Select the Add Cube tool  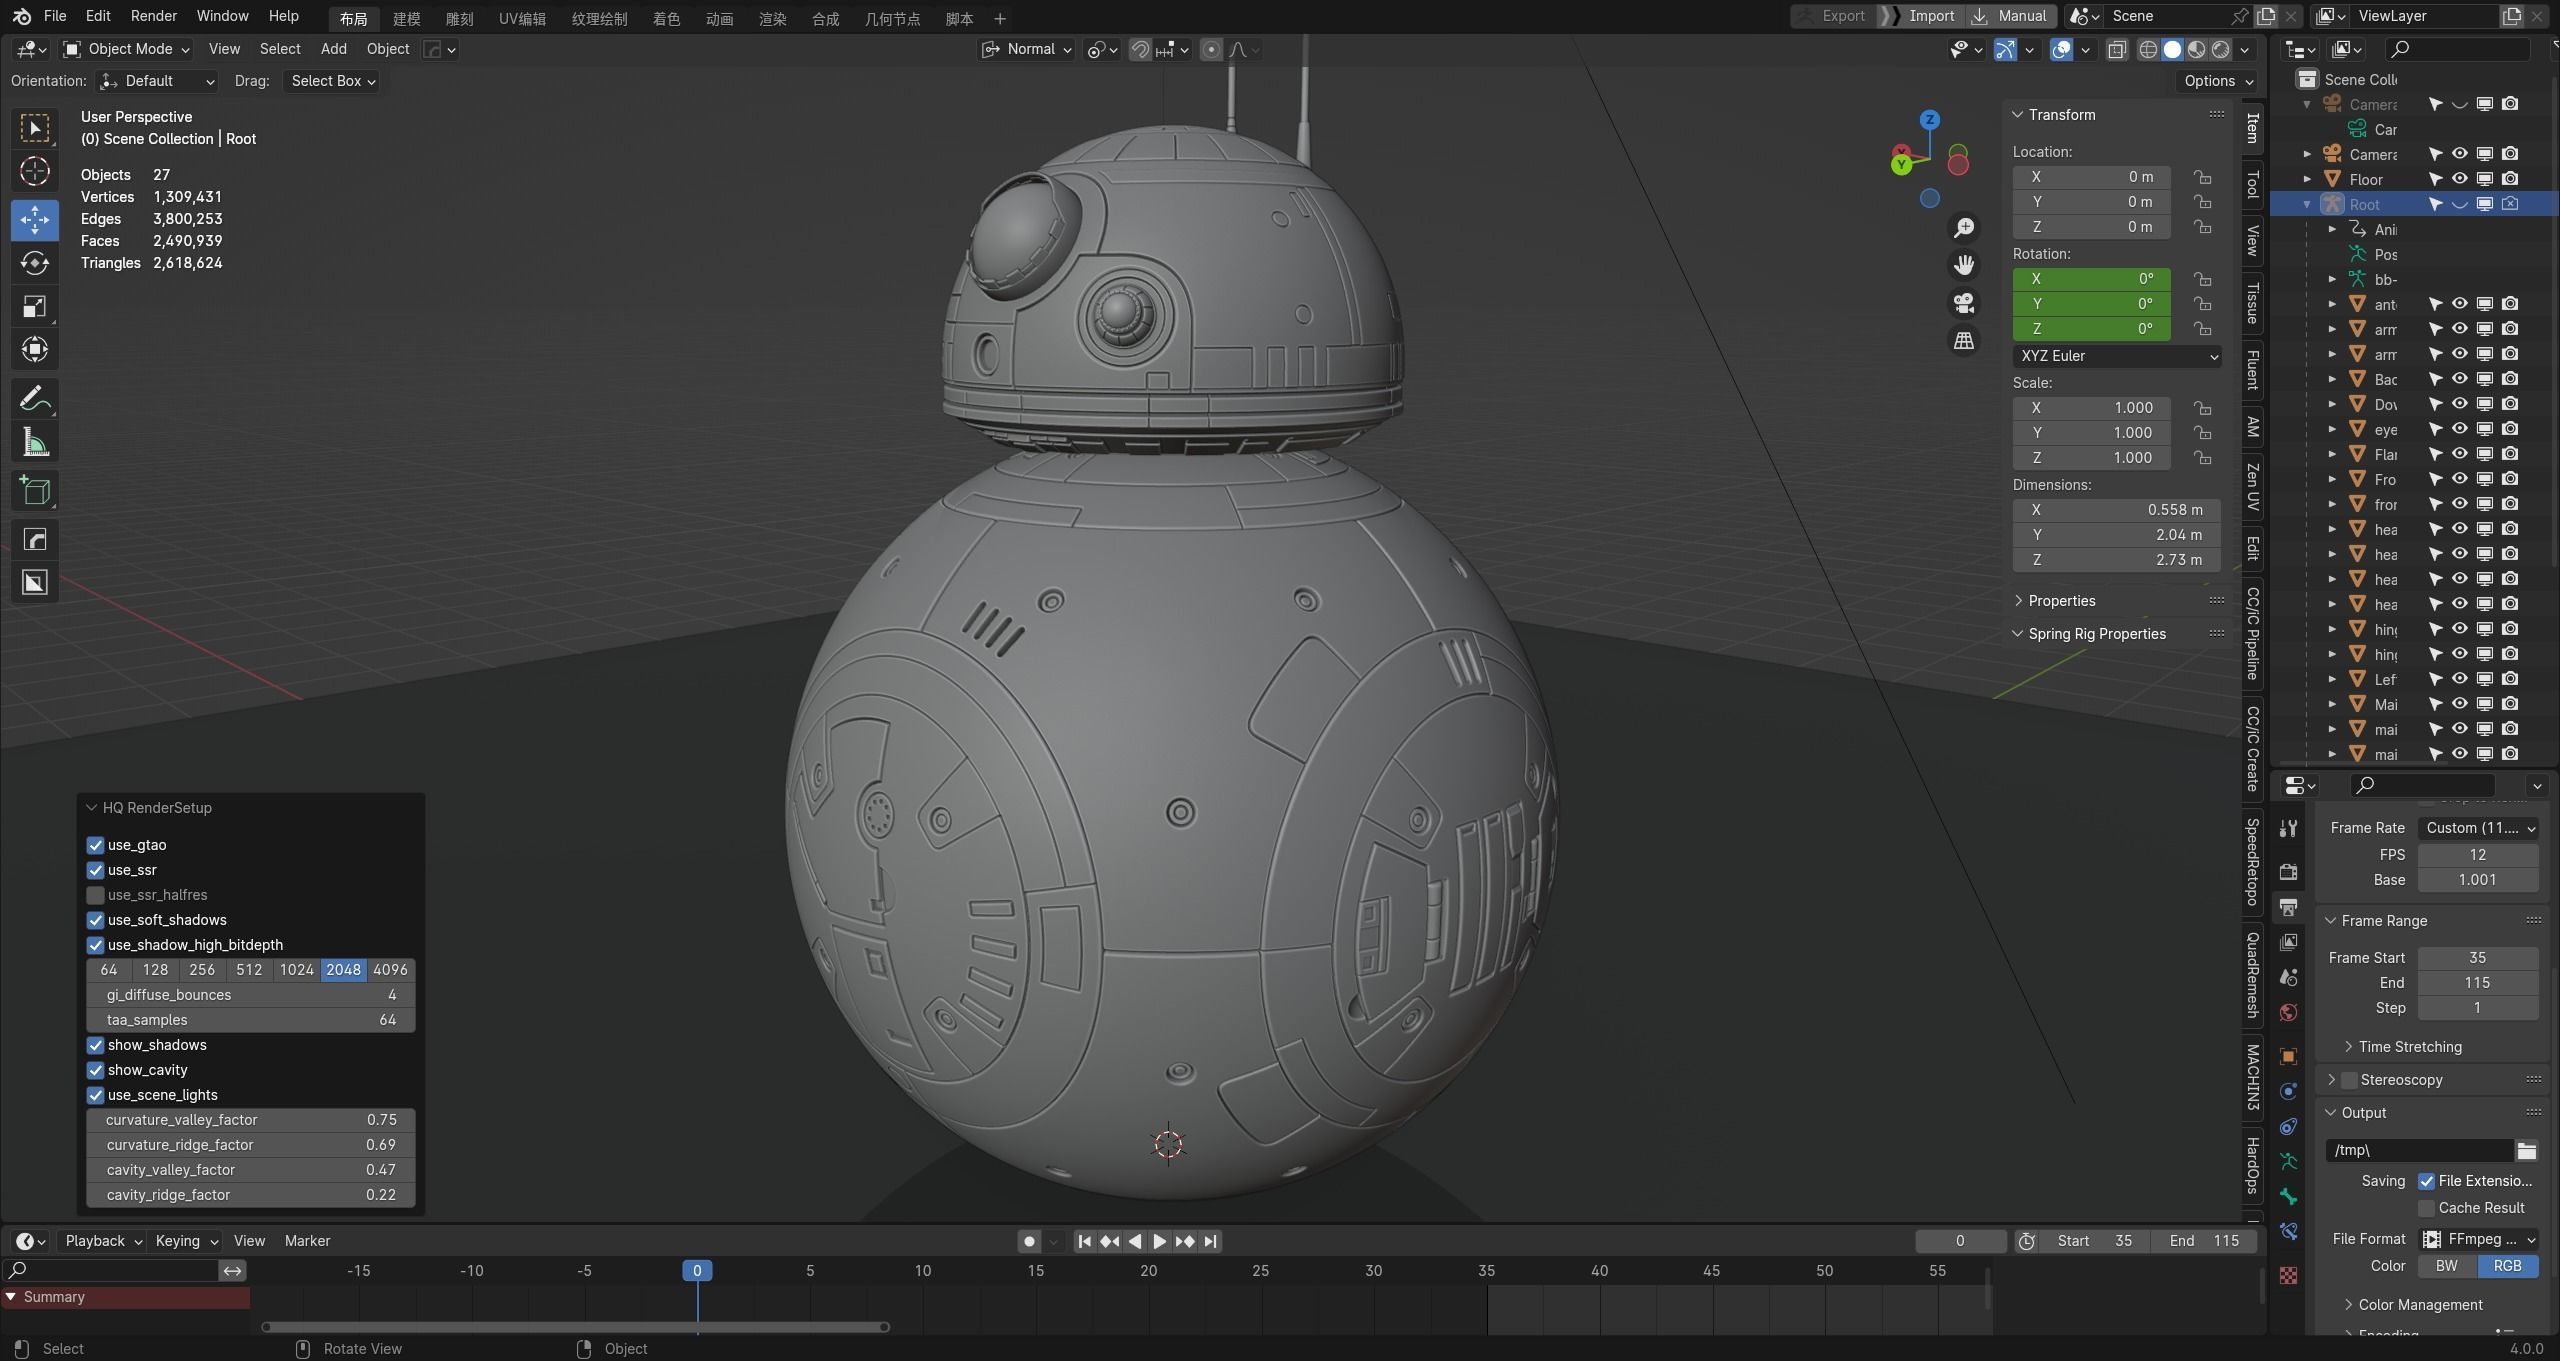[x=35, y=491]
